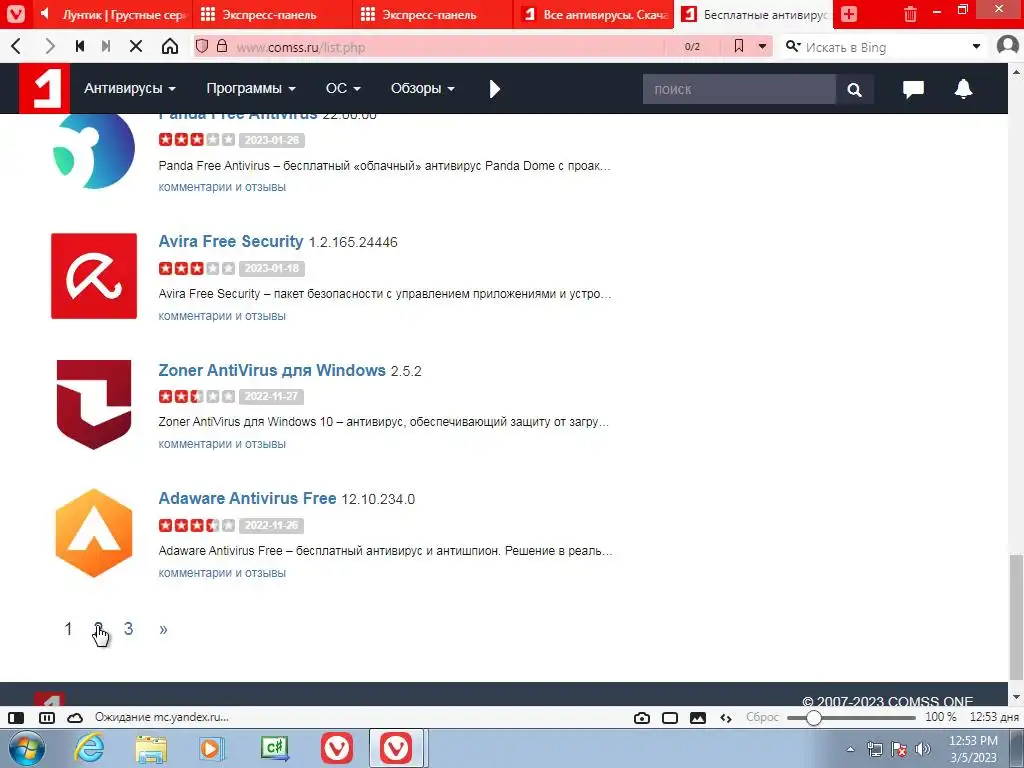Image resolution: width=1024 pixels, height=768 pixels.
Task: Open page actions code icon
Action: coord(726,718)
